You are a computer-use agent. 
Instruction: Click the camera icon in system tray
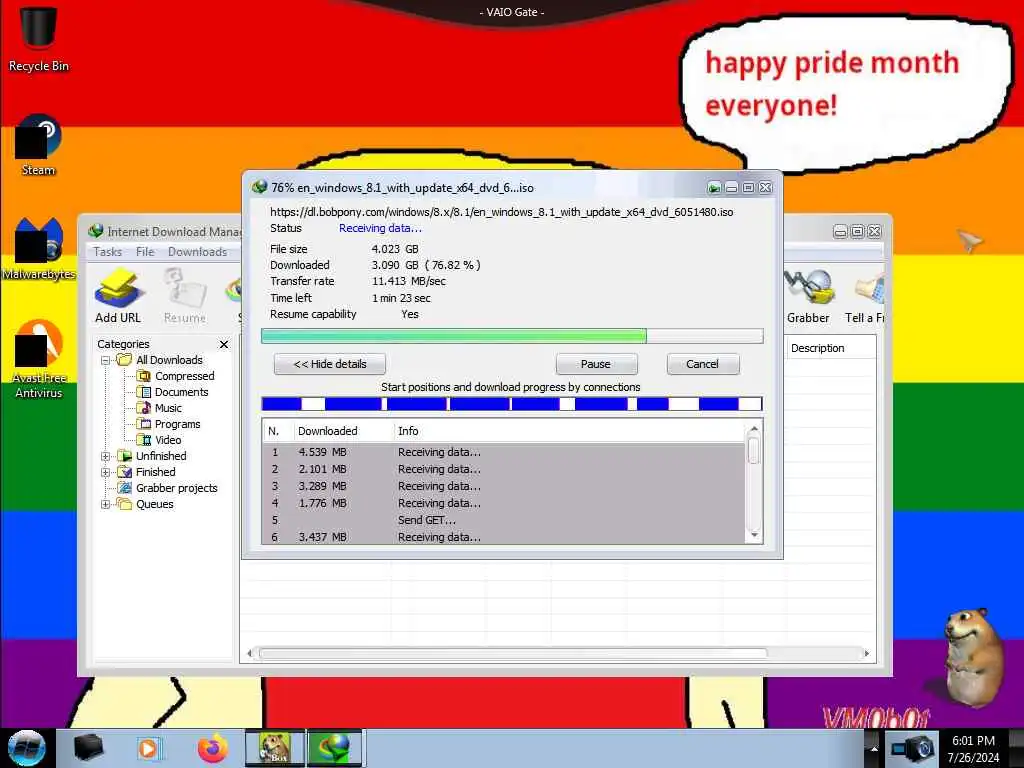click(912, 749)
